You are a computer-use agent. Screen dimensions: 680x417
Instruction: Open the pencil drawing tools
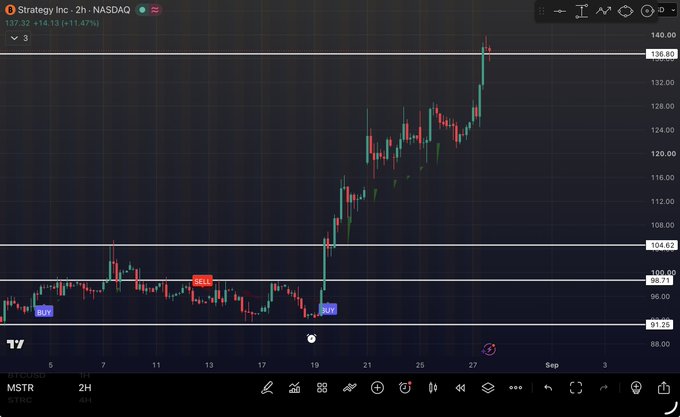click(x=267, y=388)
